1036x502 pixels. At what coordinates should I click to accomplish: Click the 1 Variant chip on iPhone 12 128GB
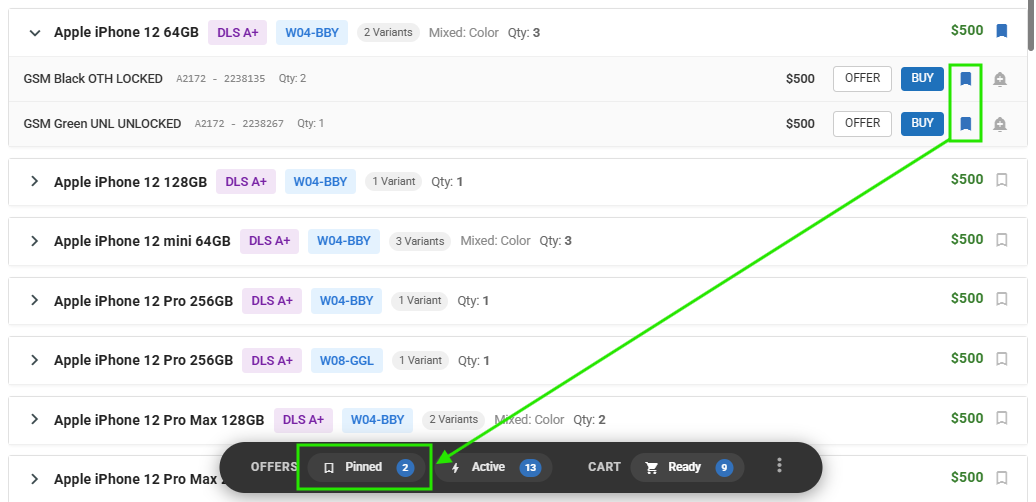[x=394, y=182]
